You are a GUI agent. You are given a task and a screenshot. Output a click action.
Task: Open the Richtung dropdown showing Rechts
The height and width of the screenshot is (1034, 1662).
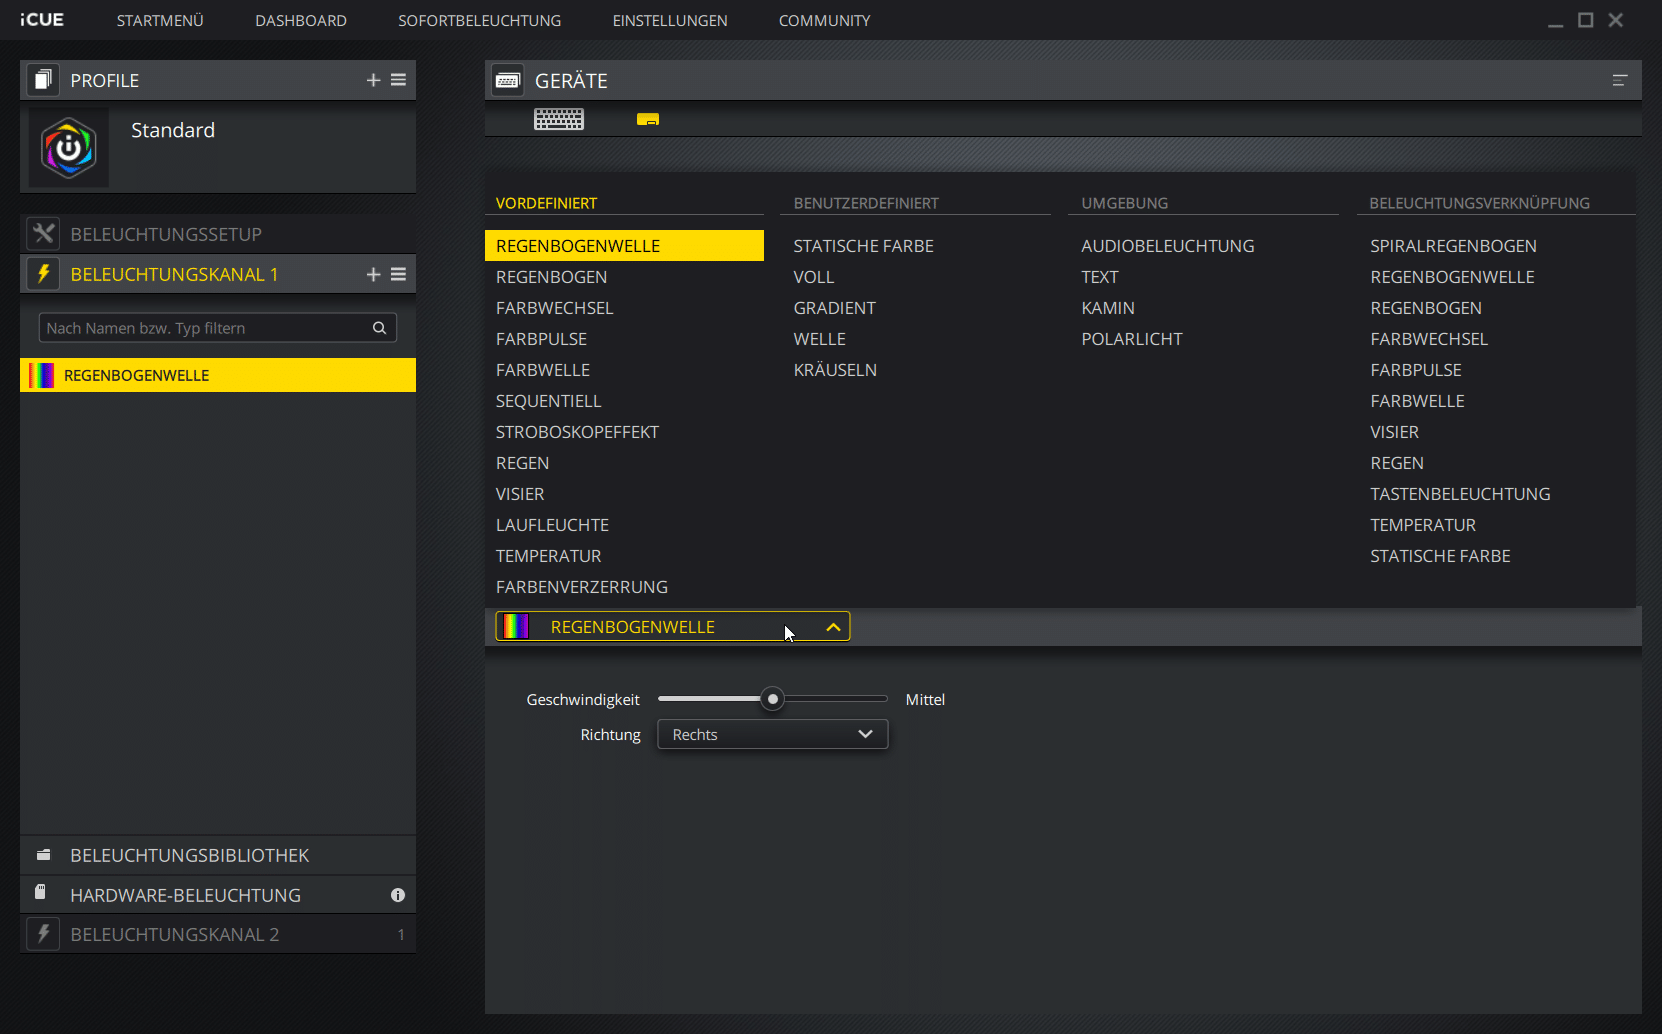click(x=772, y=735)
